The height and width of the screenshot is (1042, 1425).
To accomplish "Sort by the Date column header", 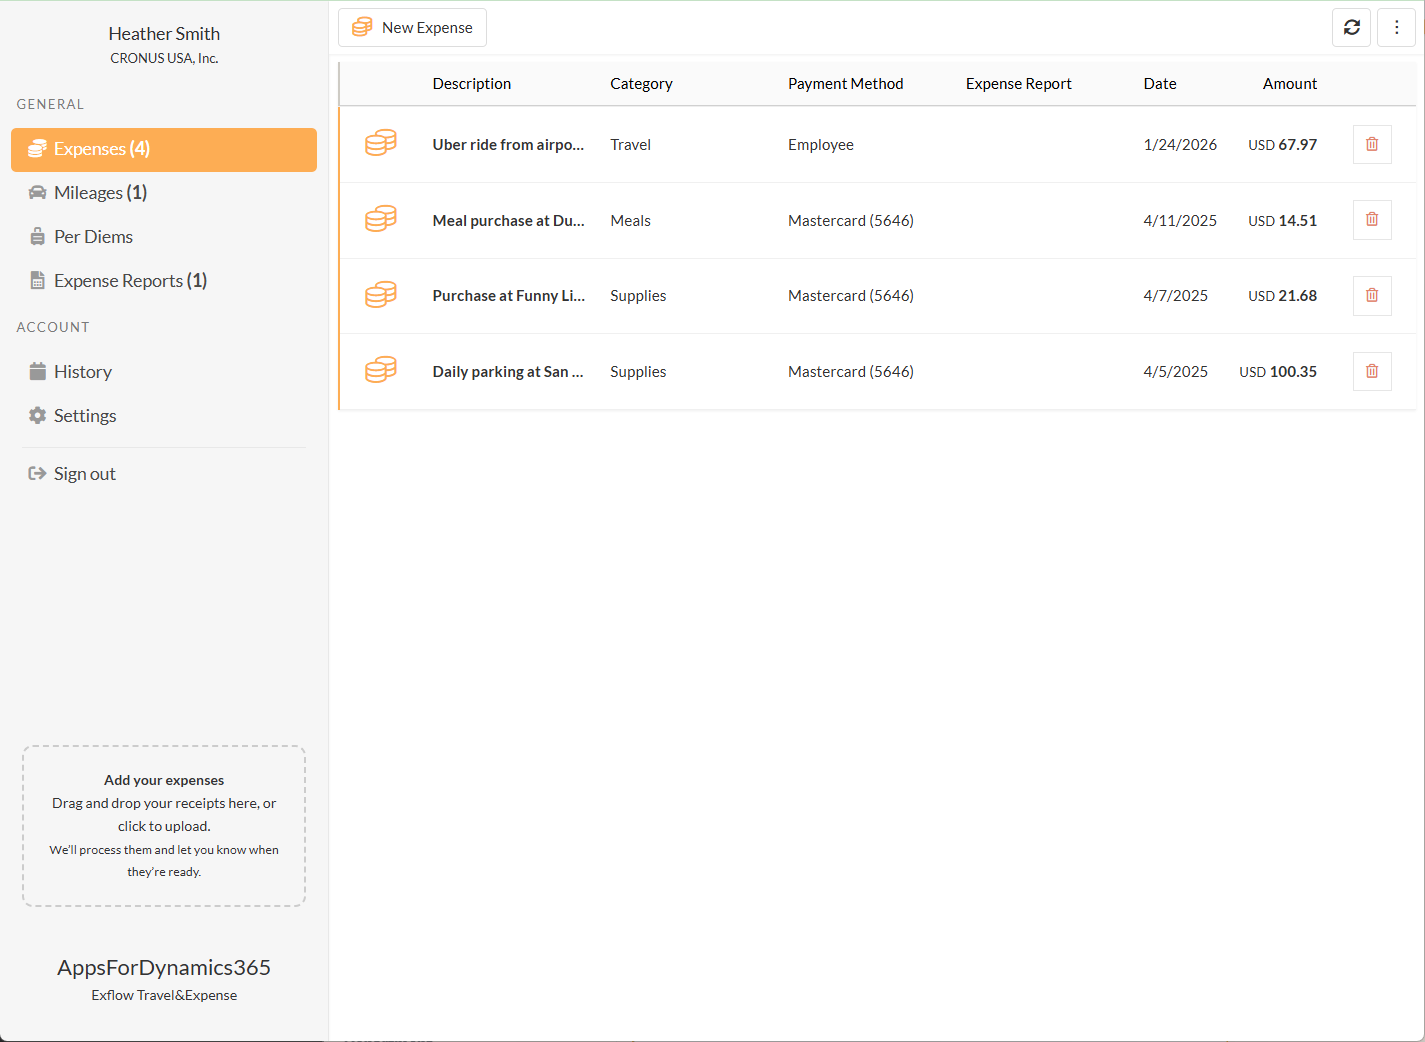I will [x=1159, y=84].
